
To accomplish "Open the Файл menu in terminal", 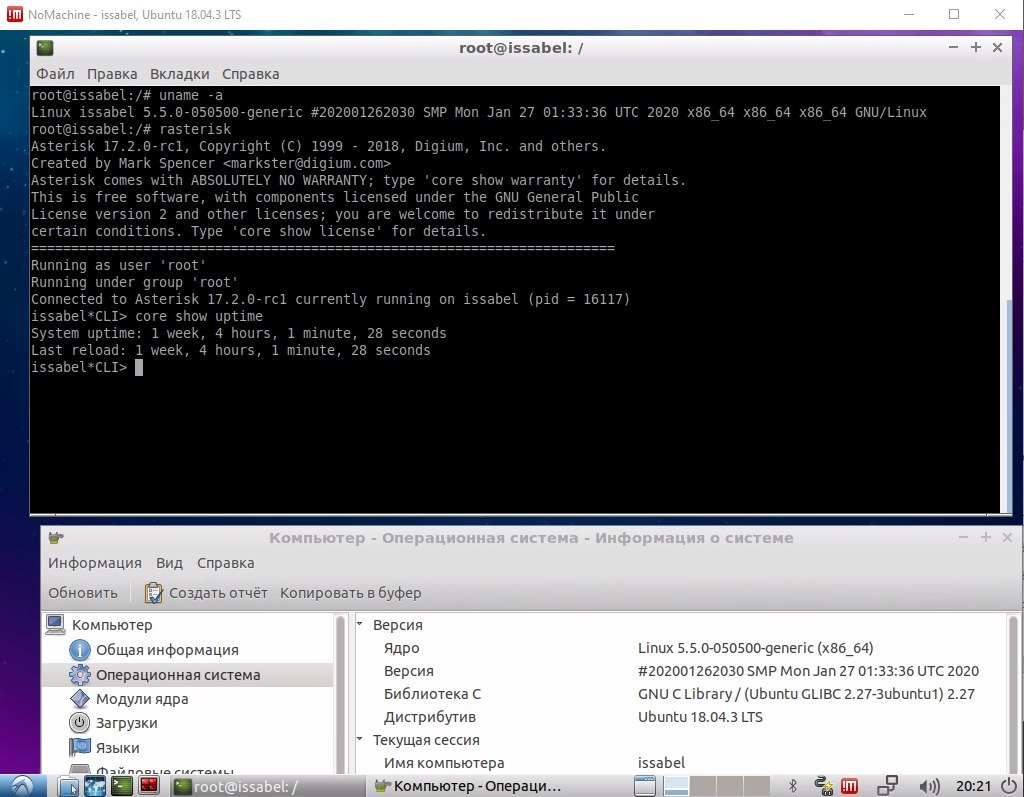I will click(55, 74).
